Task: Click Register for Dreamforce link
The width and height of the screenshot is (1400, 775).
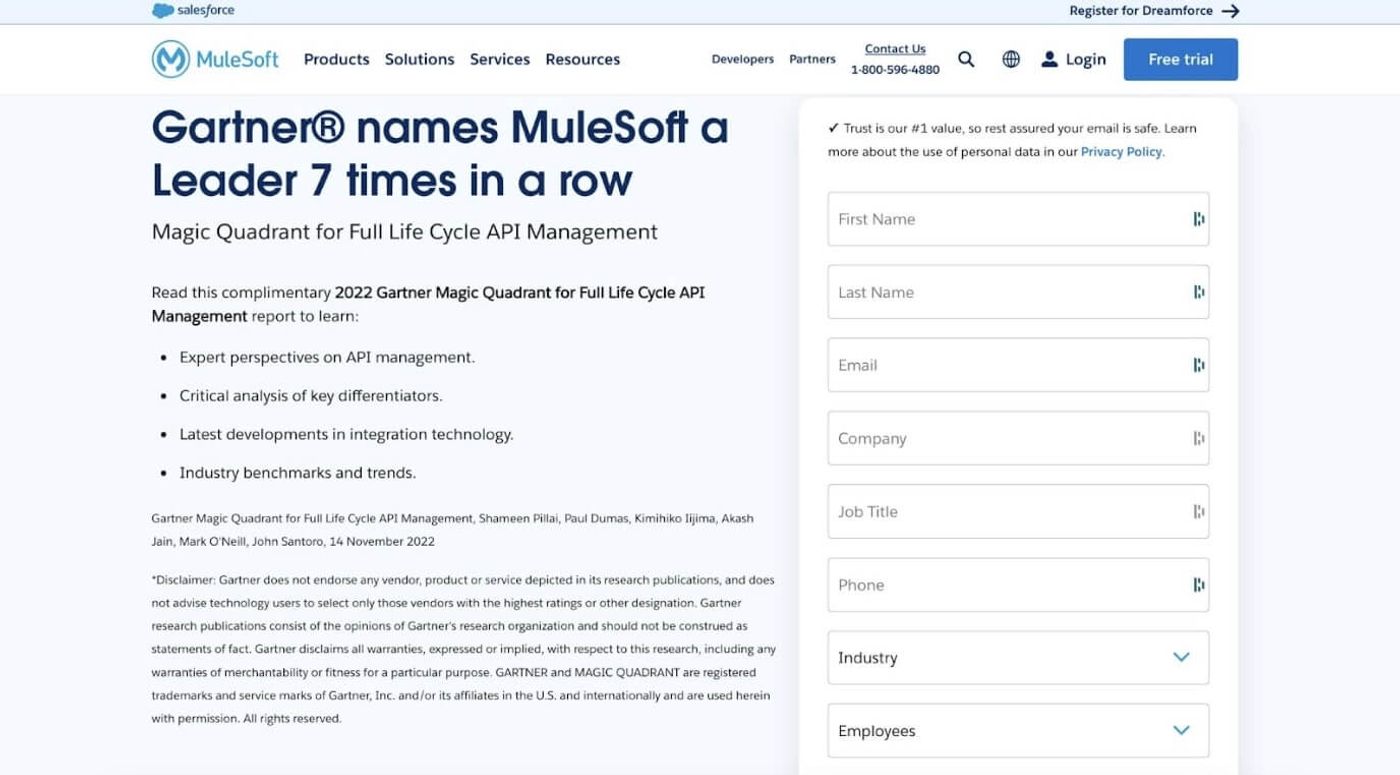Action: click(x=1141, y=11)
